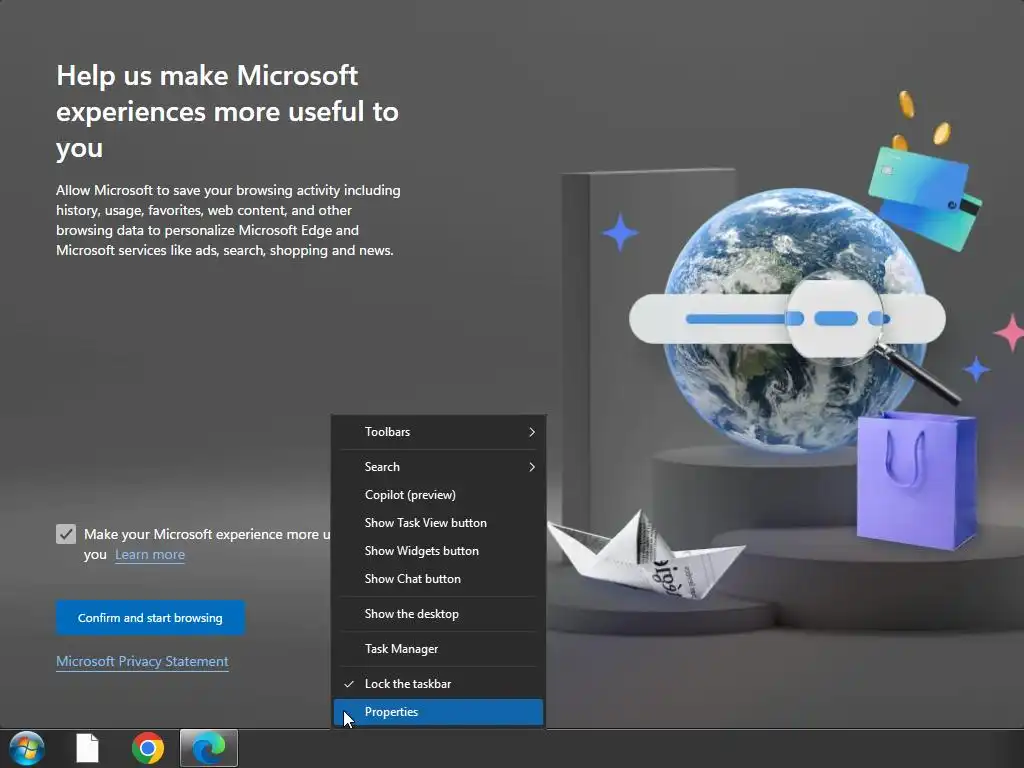Choose Show Chat button

[x=438, y=579]
